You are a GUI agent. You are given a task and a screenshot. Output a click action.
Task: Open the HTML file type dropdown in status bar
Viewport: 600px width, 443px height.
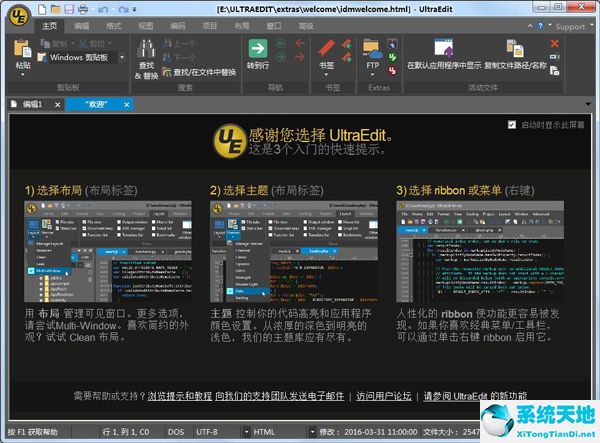[312, 432]
